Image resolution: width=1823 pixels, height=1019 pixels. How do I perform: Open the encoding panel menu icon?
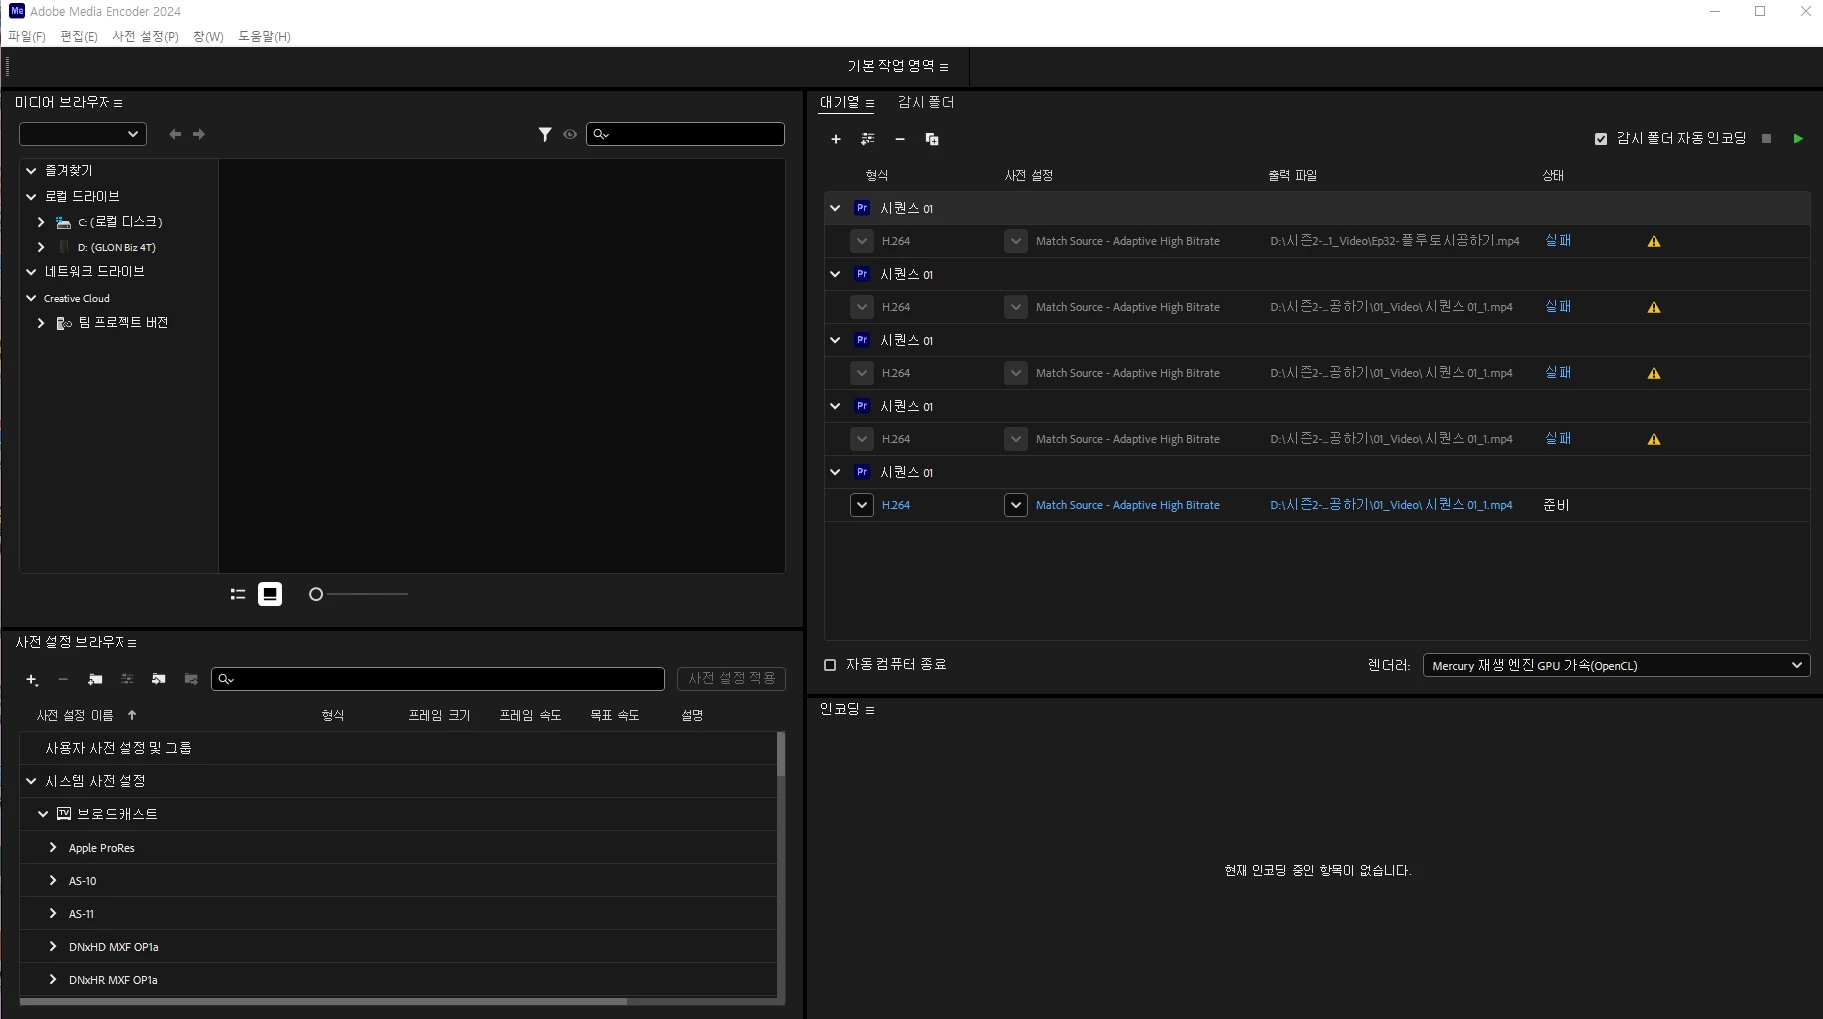pos(870,710)
